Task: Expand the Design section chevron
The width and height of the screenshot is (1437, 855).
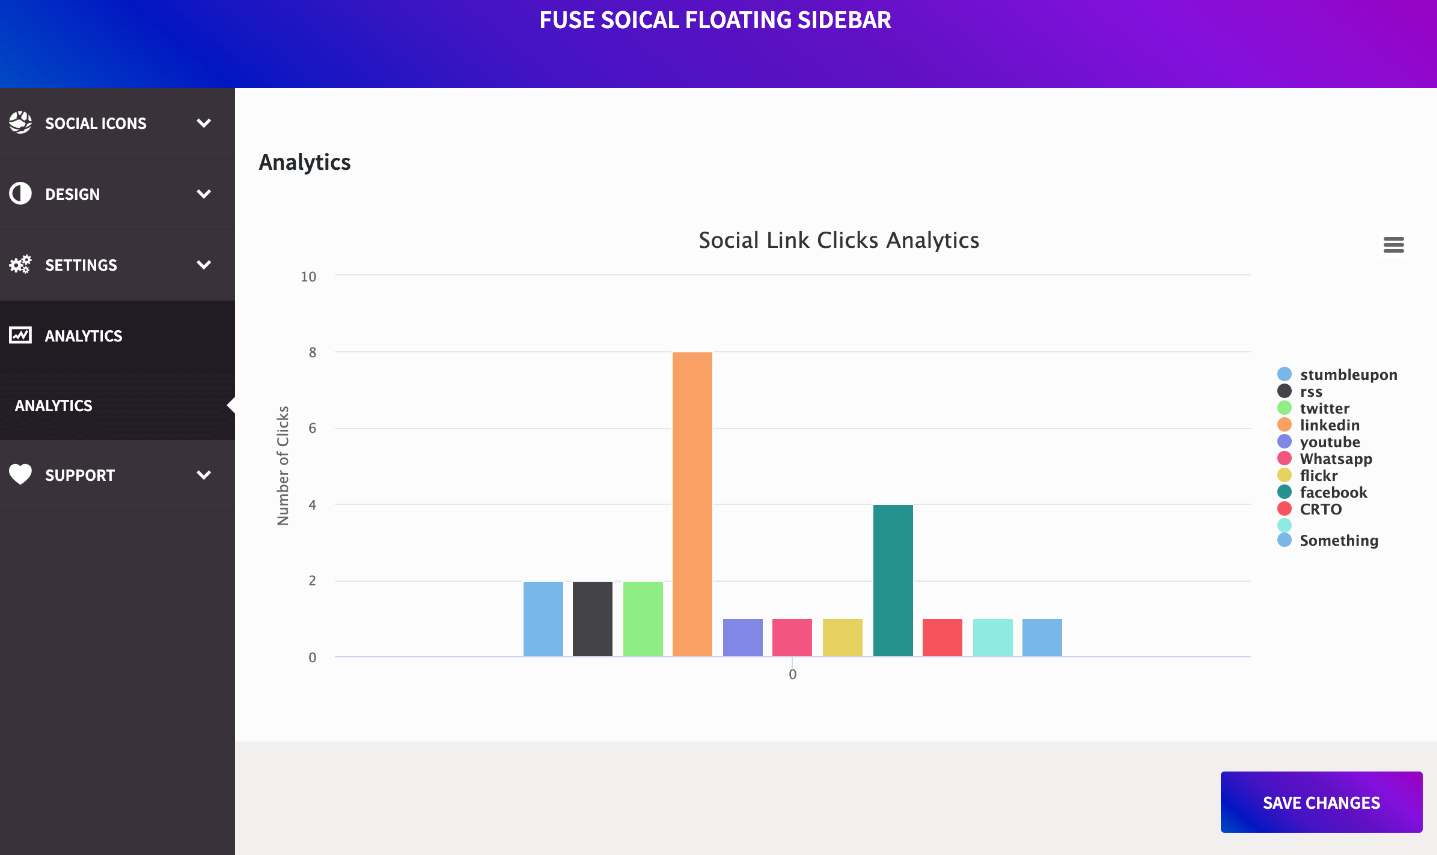Action: point(204,194)
